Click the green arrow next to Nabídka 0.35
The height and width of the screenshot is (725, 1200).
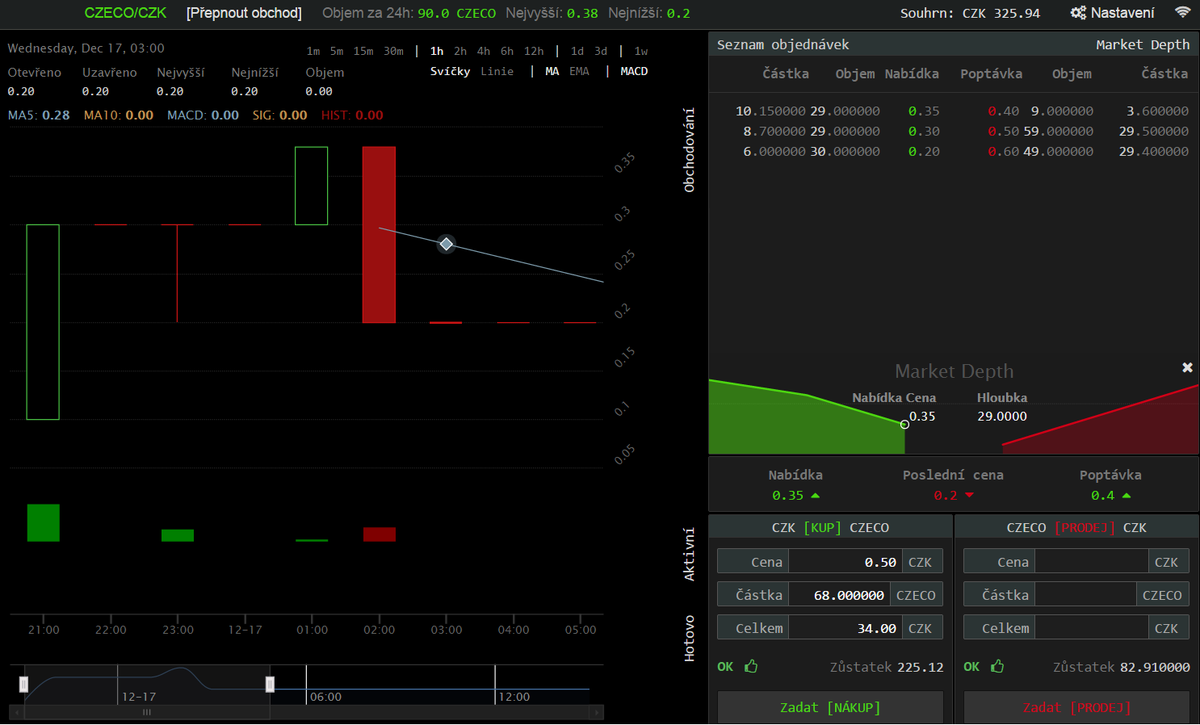click(x=815, y=495)
